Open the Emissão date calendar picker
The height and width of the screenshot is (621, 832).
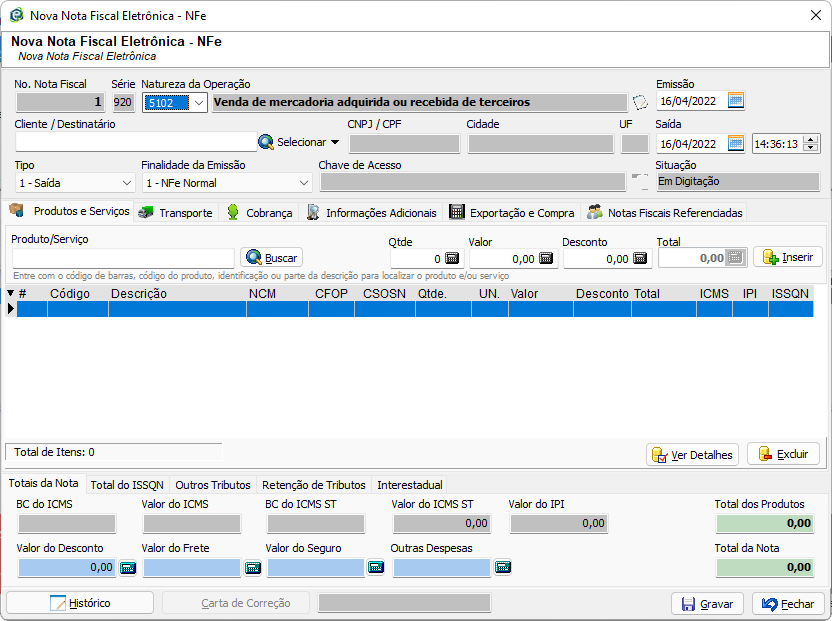click(736, 101)
